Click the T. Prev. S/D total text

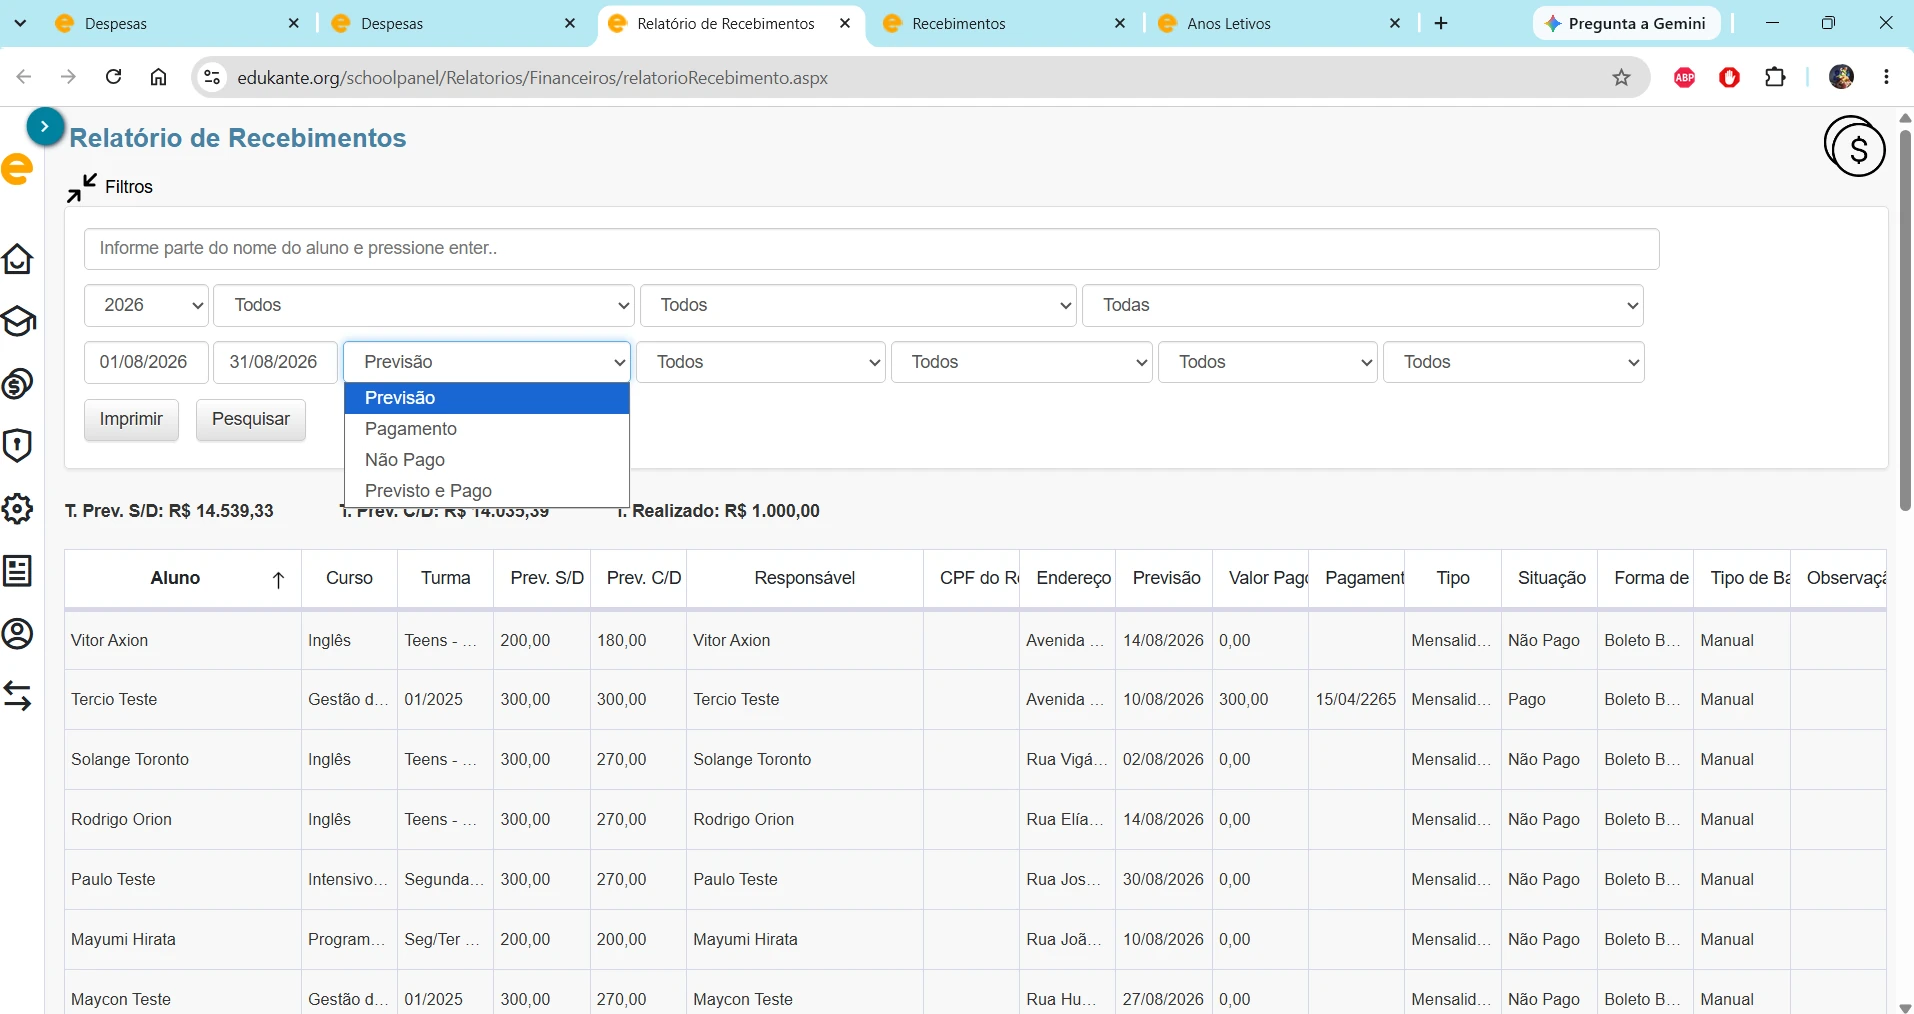tap(169, 511)
